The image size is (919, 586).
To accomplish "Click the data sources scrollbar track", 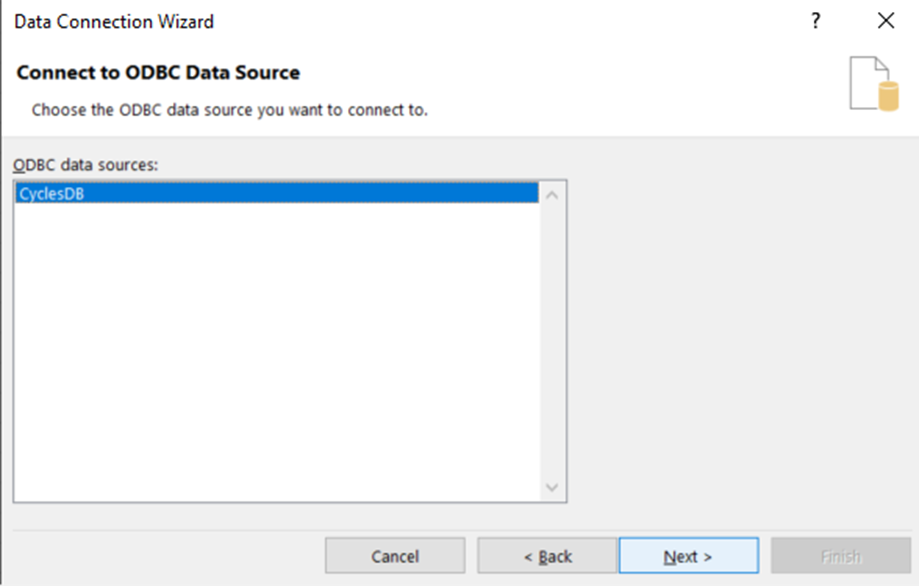I will (552, 341).
